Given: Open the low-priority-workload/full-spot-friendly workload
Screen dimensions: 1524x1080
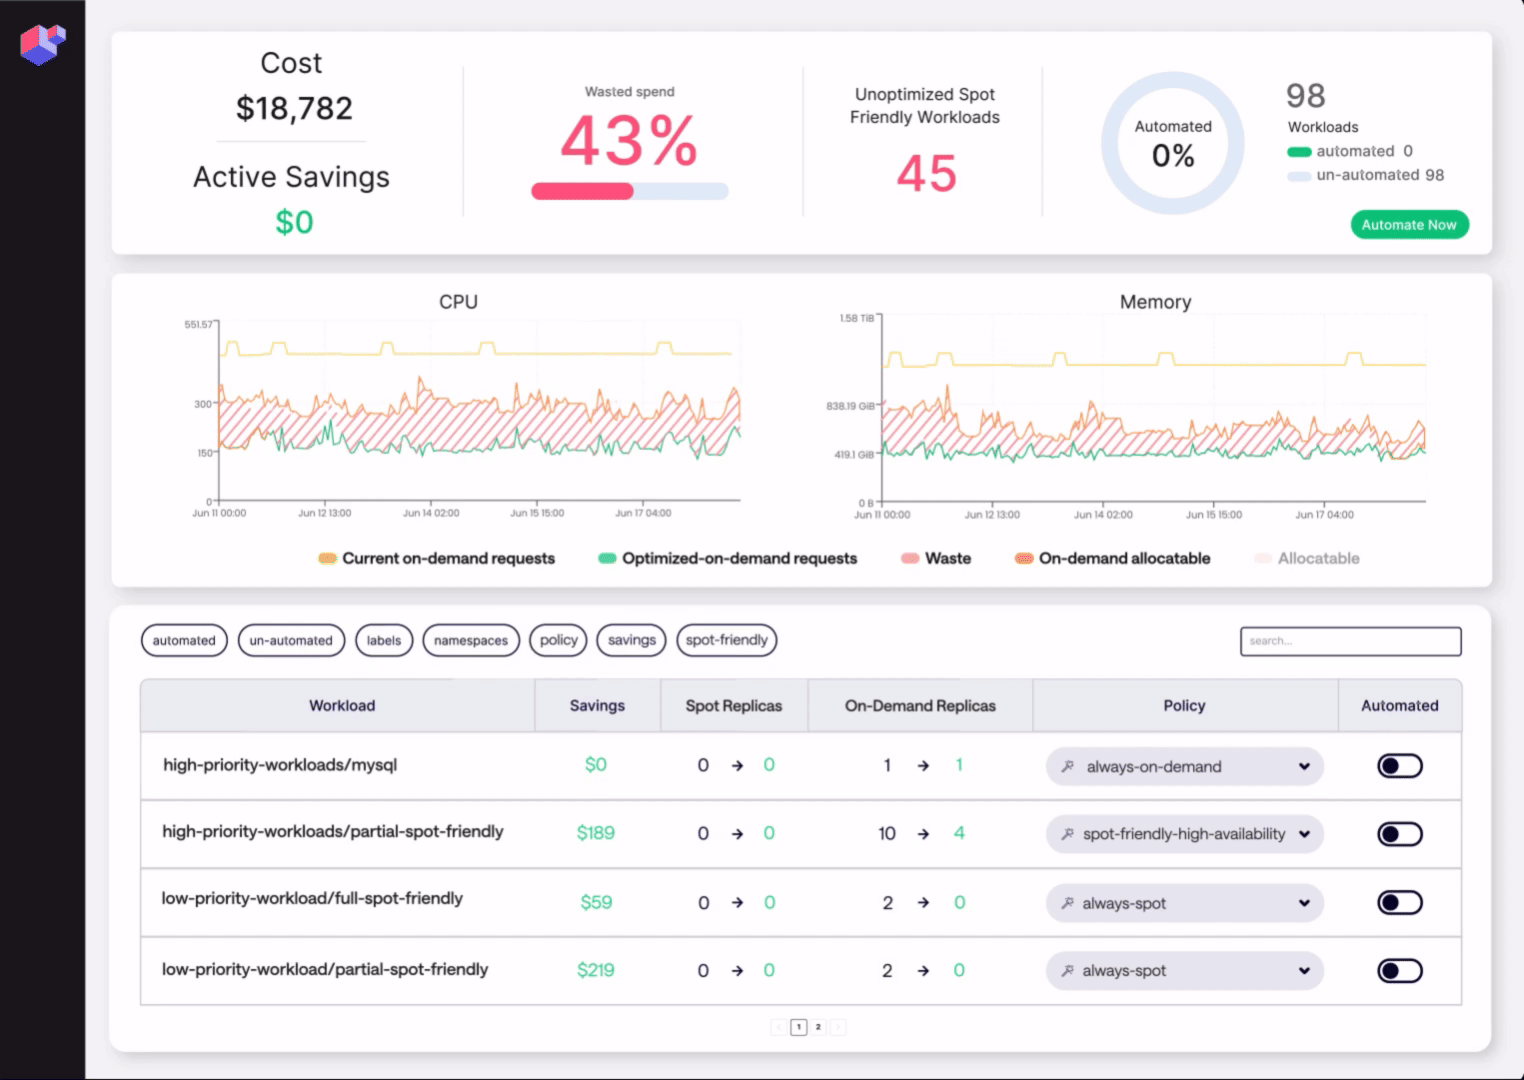Looking at the screenshot, I should click(312, 899).
